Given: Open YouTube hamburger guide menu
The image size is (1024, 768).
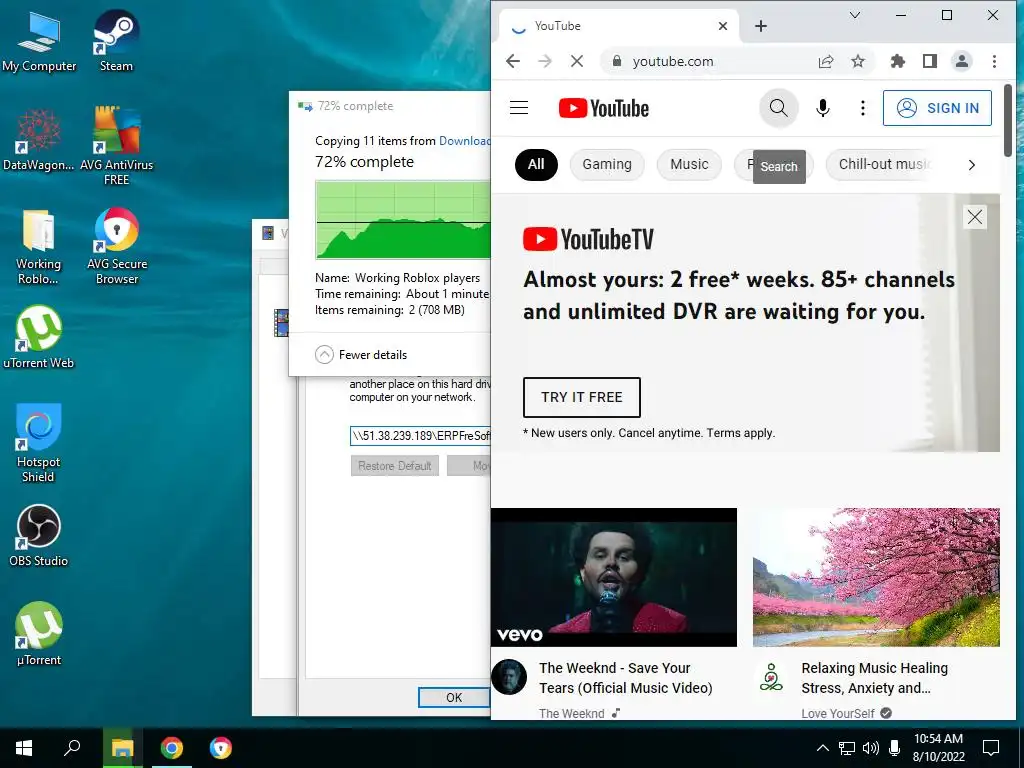Looking at the screenshot, I should coord(519,108).
